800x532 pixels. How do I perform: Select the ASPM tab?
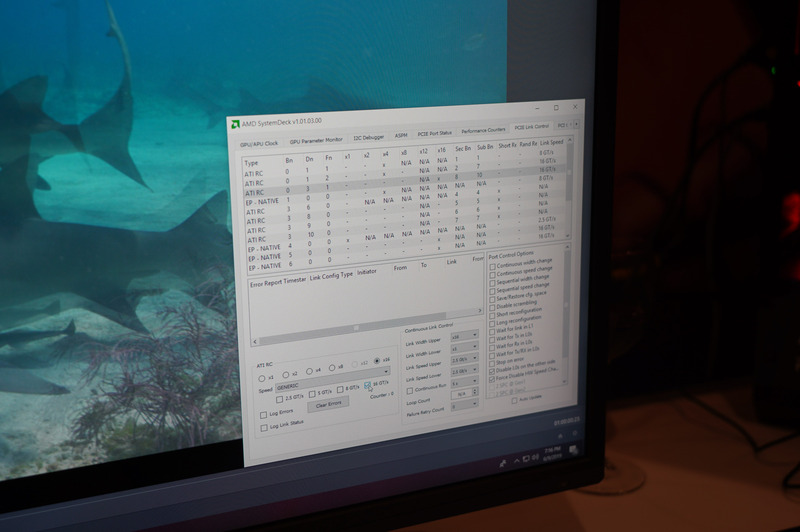point(401,135)
